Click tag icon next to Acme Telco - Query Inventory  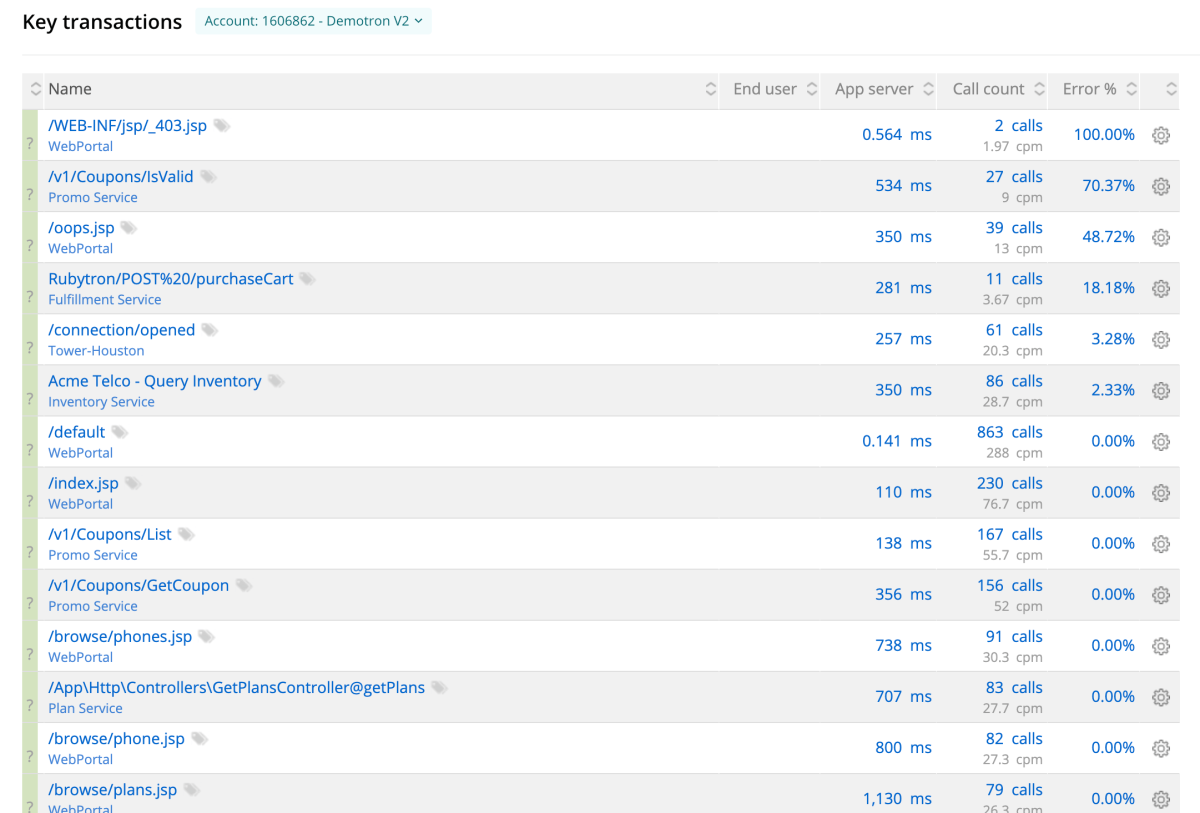click(276, 381)
